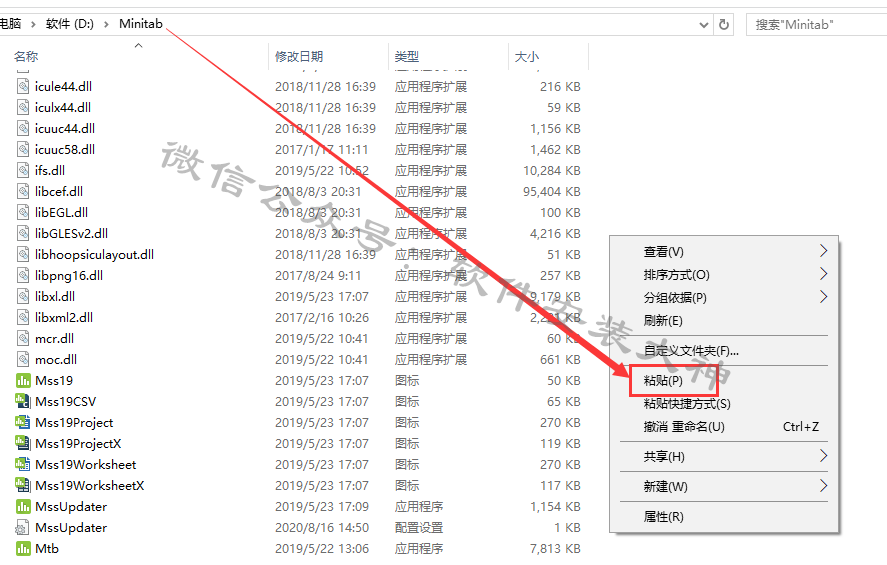Open the address bar history dropdown
Viewport: 887px width, 565px height.
704,25
